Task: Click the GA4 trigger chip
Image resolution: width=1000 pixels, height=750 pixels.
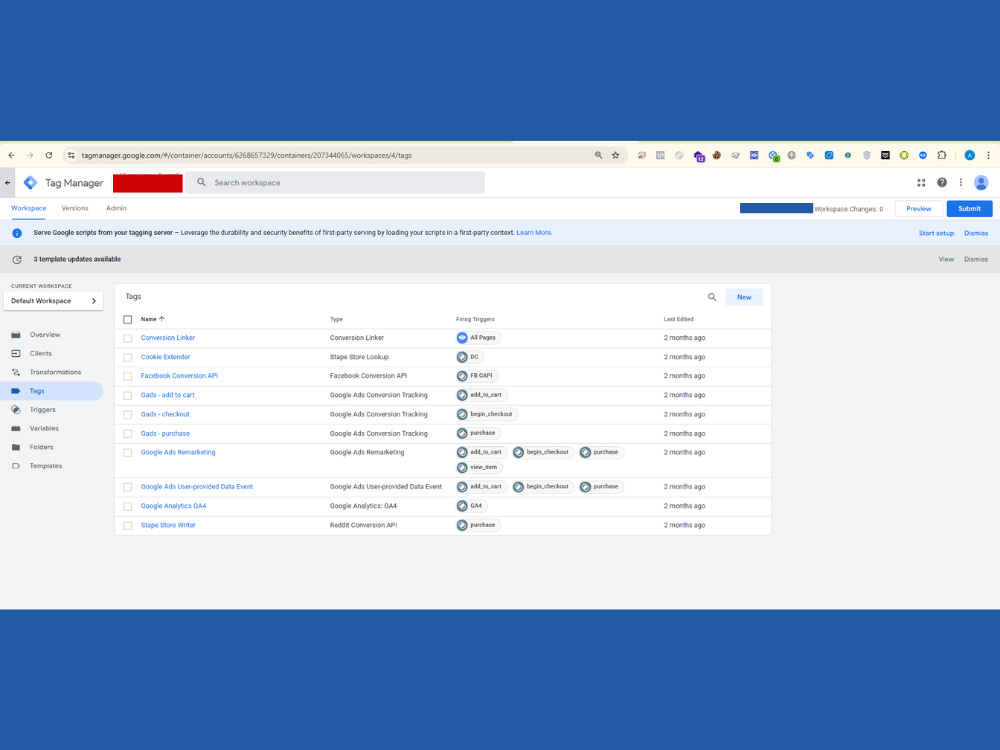Action: [x=471, y=506]
